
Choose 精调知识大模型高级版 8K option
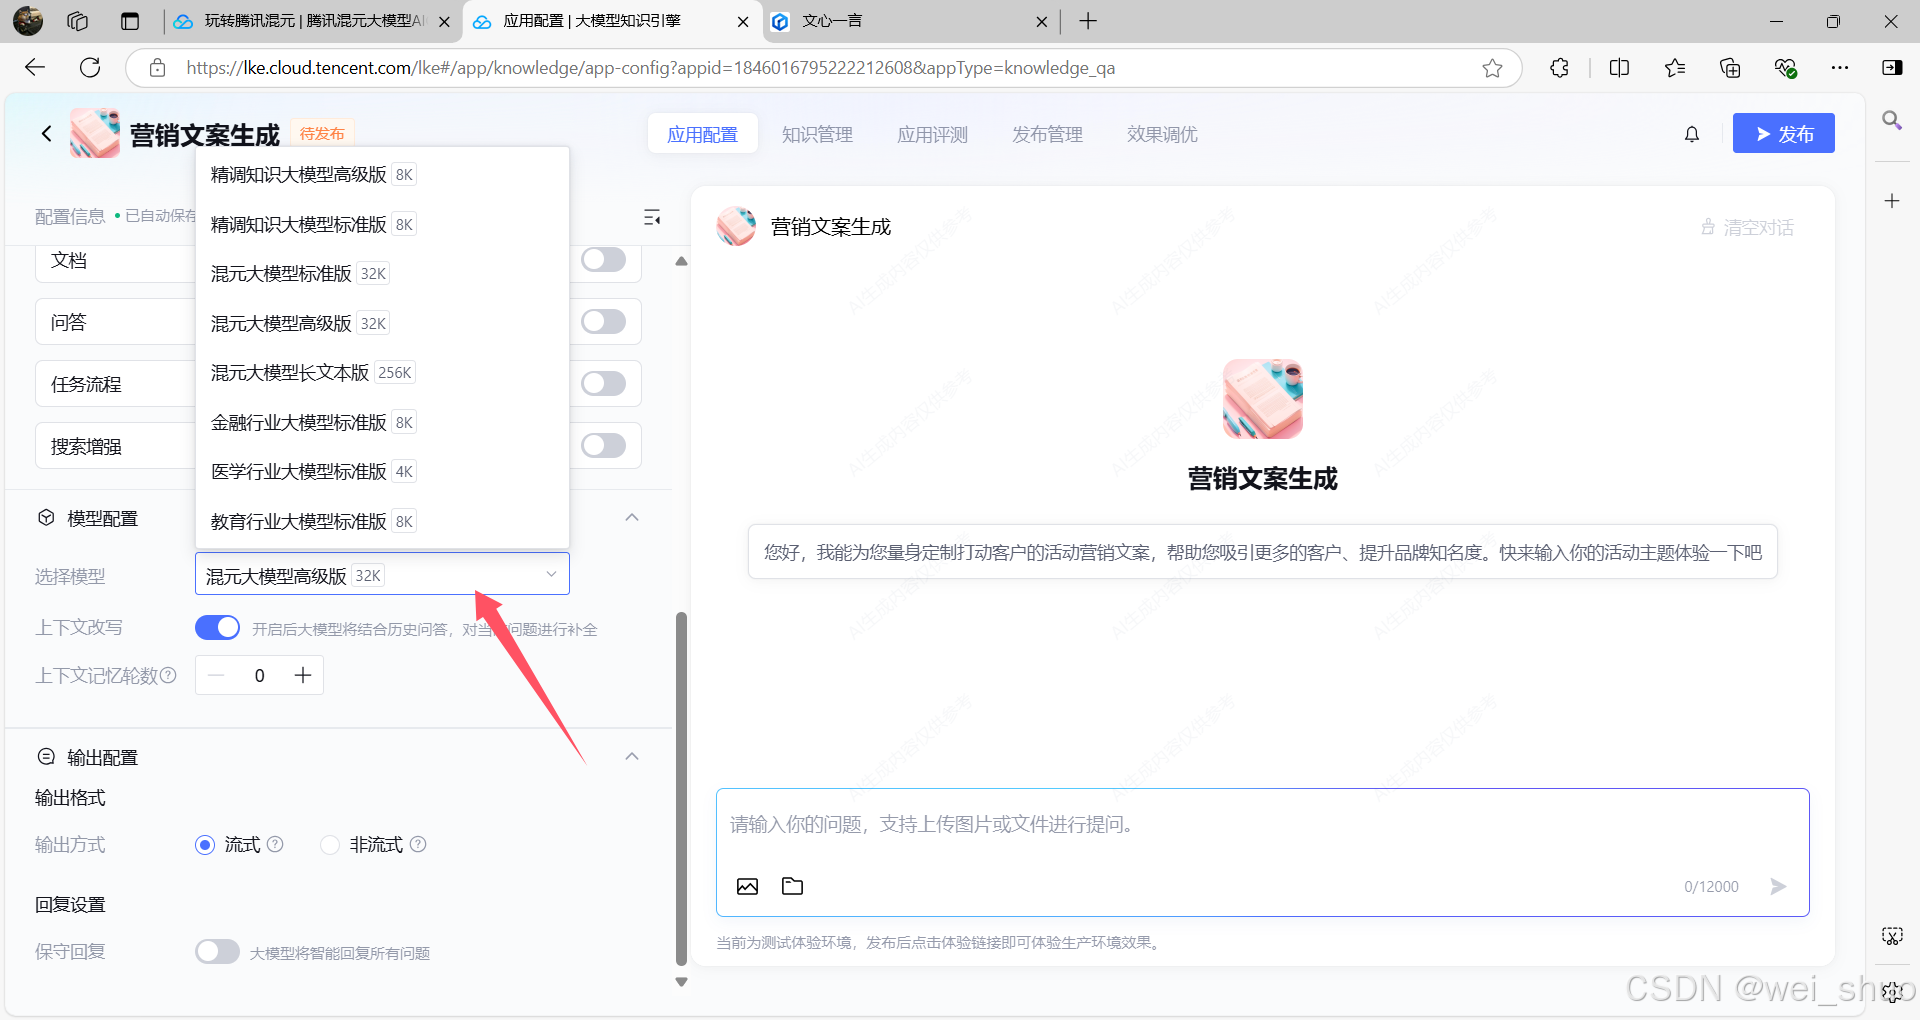tap(382, 174)
